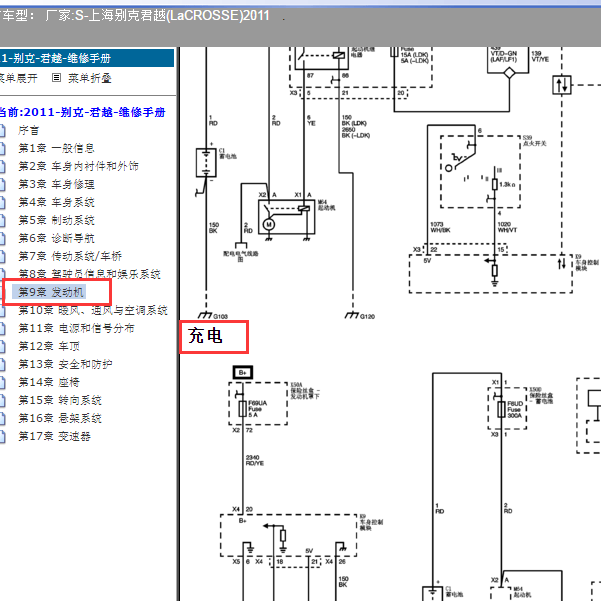The image size is (601, 601).
Task: Click the collapse icon beside 菜单折叠
Action: pyautogui.click(x=56, y=78)
